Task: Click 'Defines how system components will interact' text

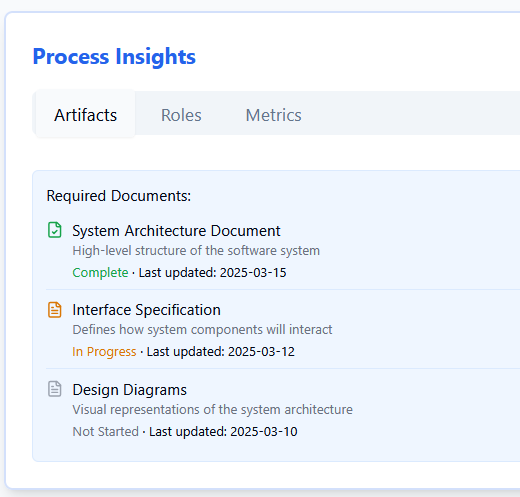Action: [x=202, y=330]
